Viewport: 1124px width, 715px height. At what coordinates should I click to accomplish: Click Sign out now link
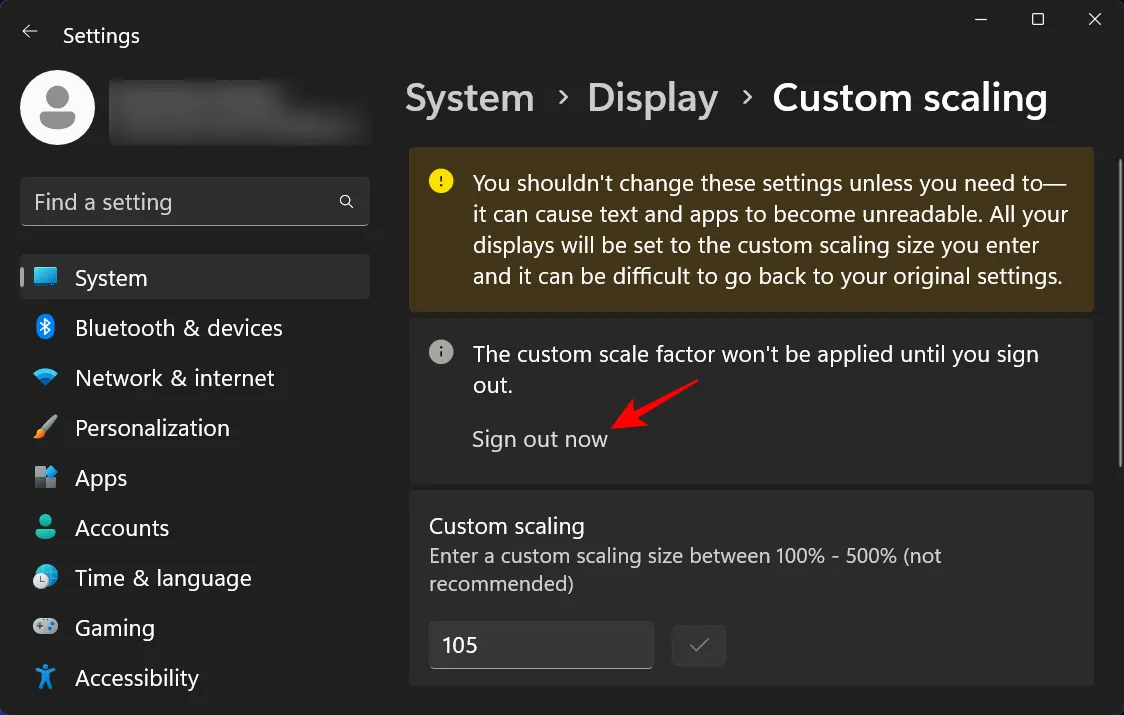[x=539, y=440]
